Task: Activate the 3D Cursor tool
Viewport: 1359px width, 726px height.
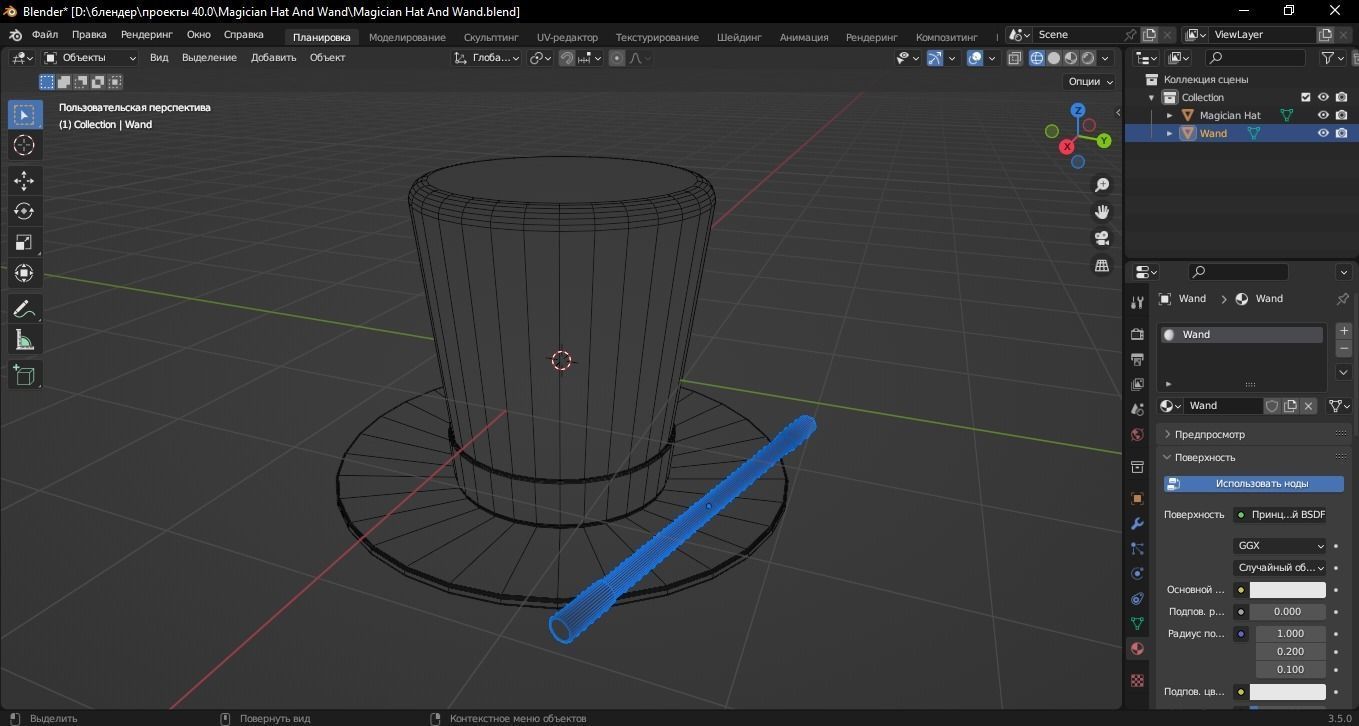Action: (x=24, y=146)
